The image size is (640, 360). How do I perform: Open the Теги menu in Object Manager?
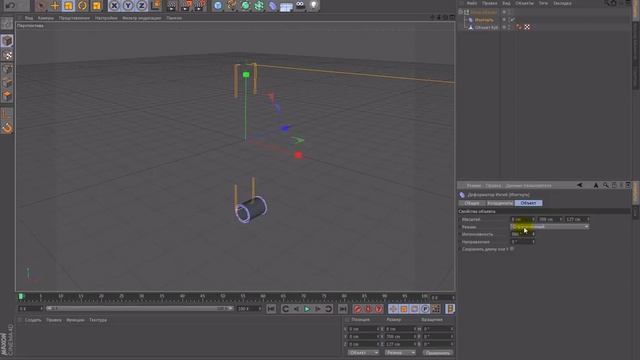[x=543, y=3]
